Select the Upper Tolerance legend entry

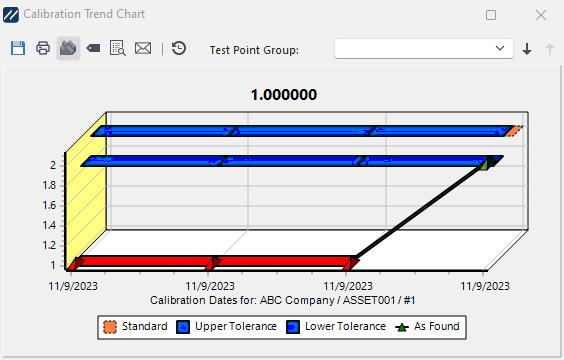point(227,327)
